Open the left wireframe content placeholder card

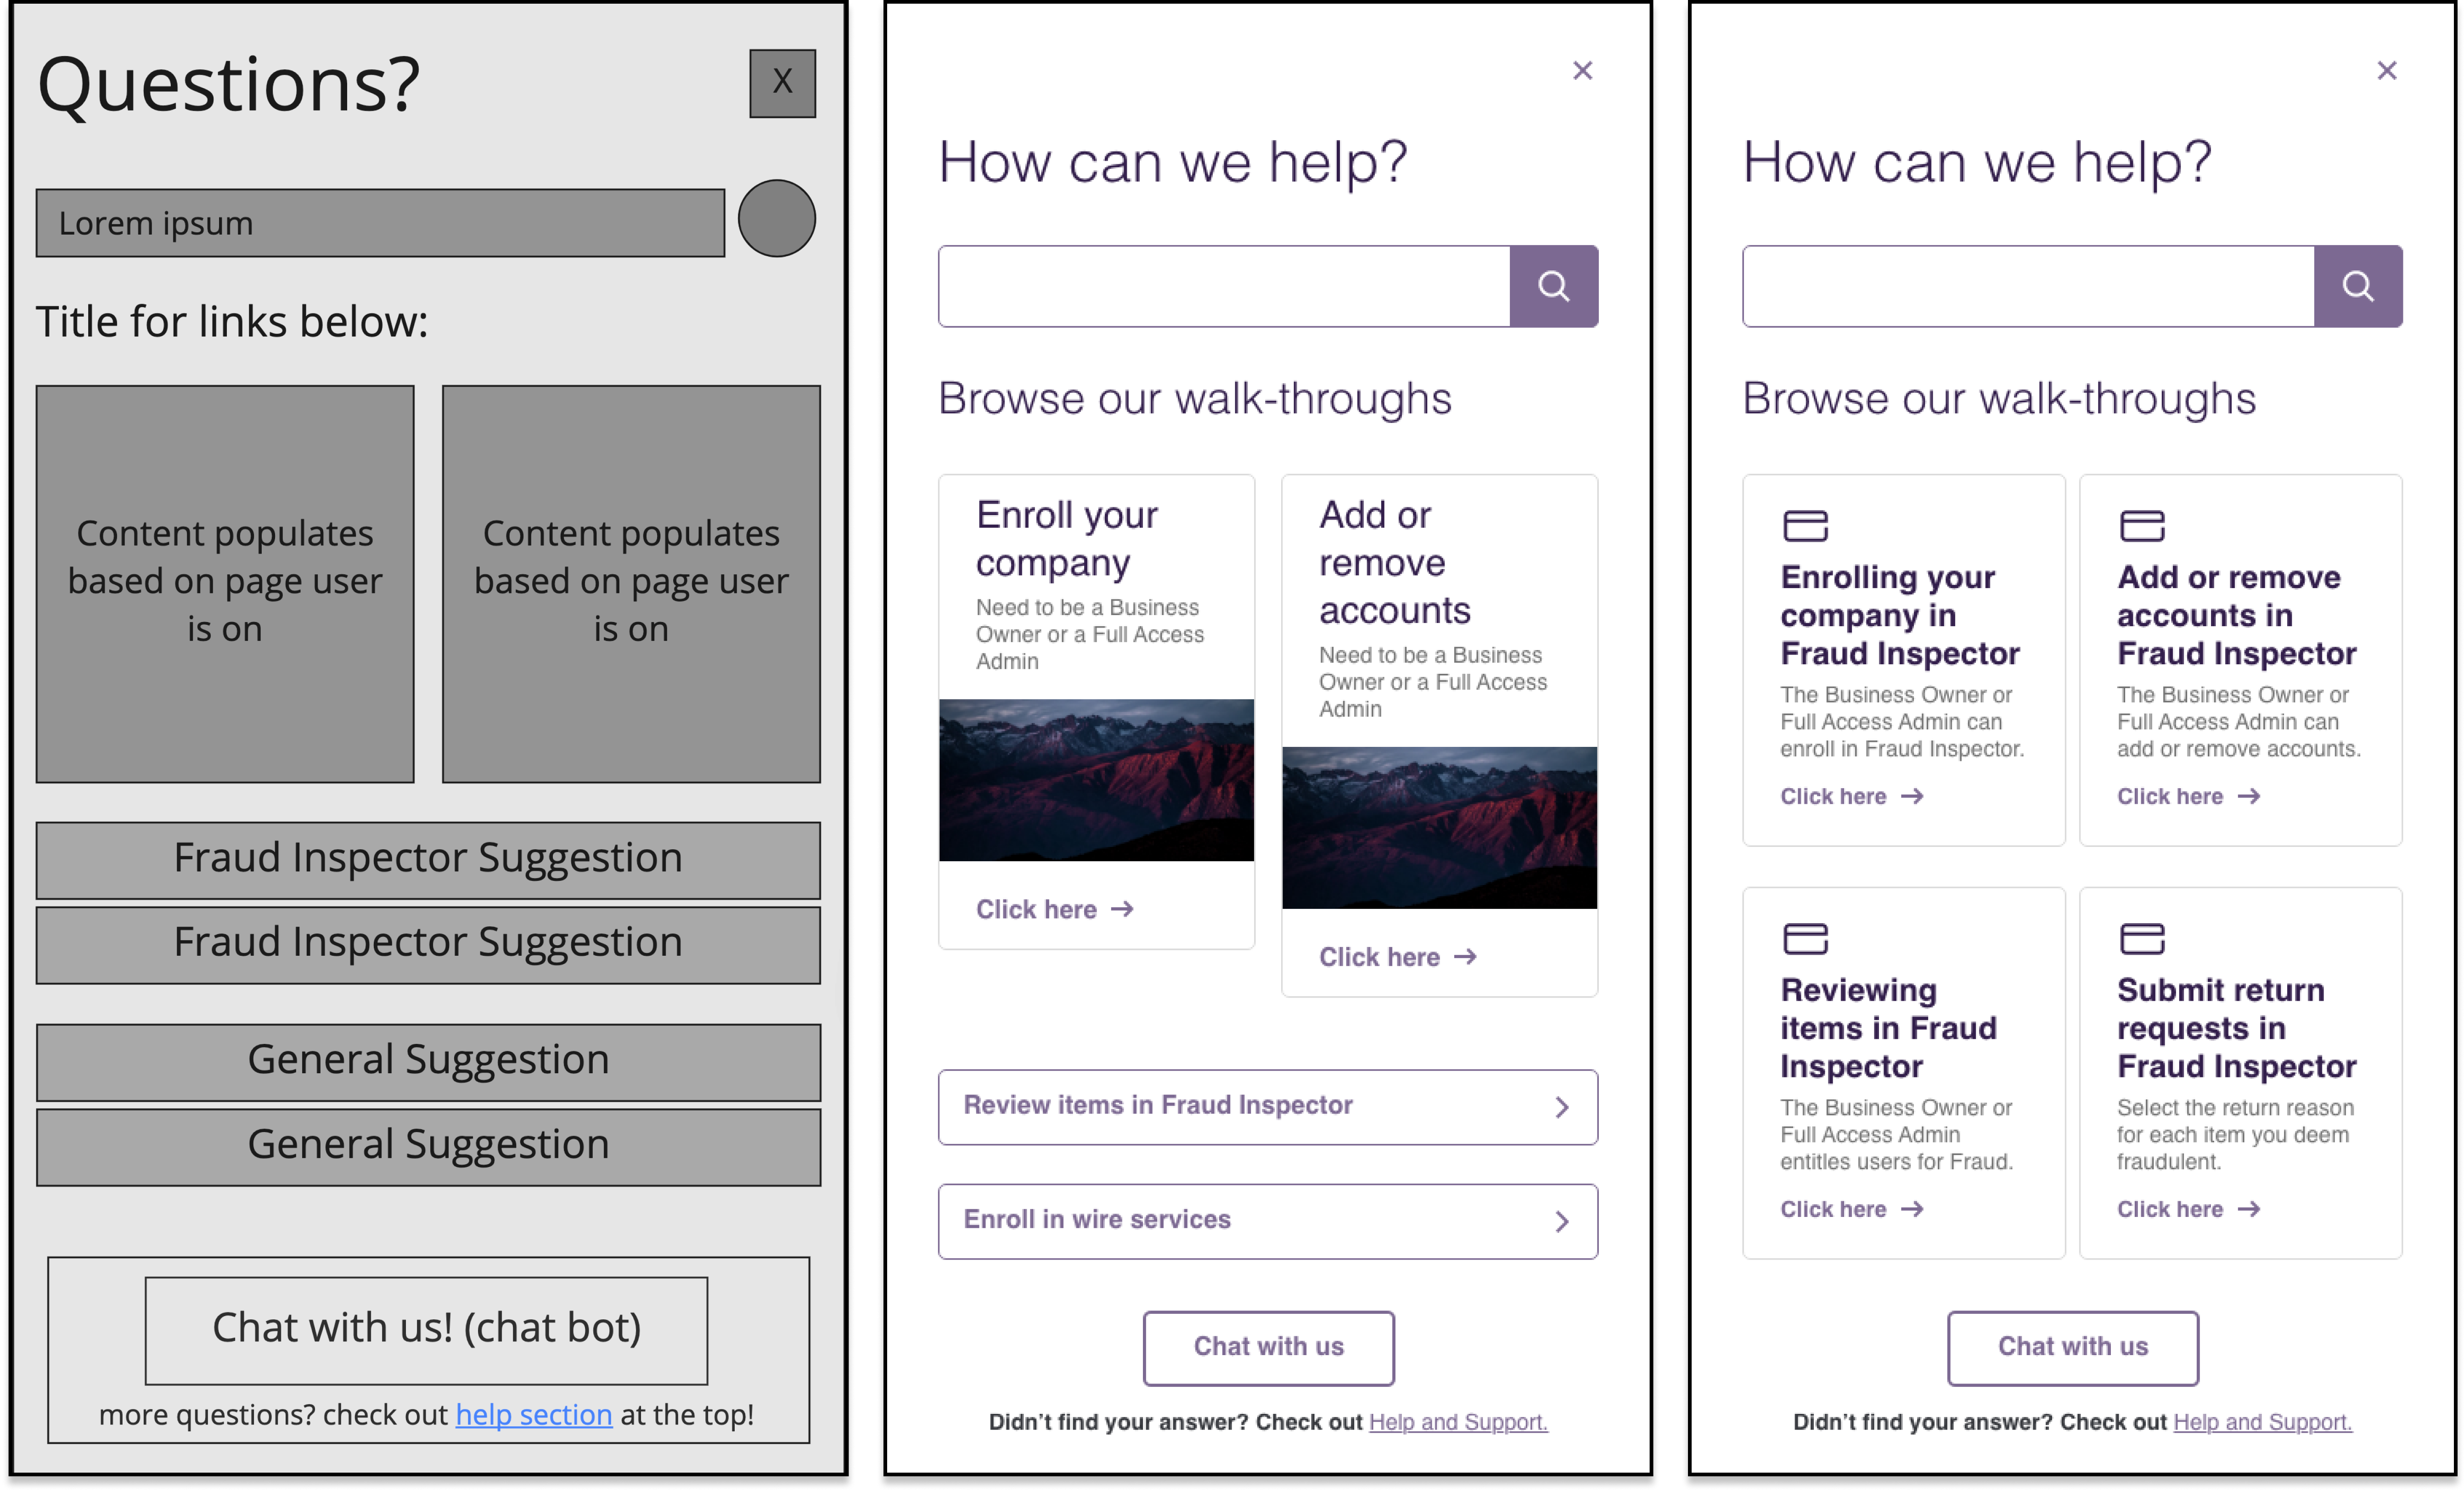225,583
